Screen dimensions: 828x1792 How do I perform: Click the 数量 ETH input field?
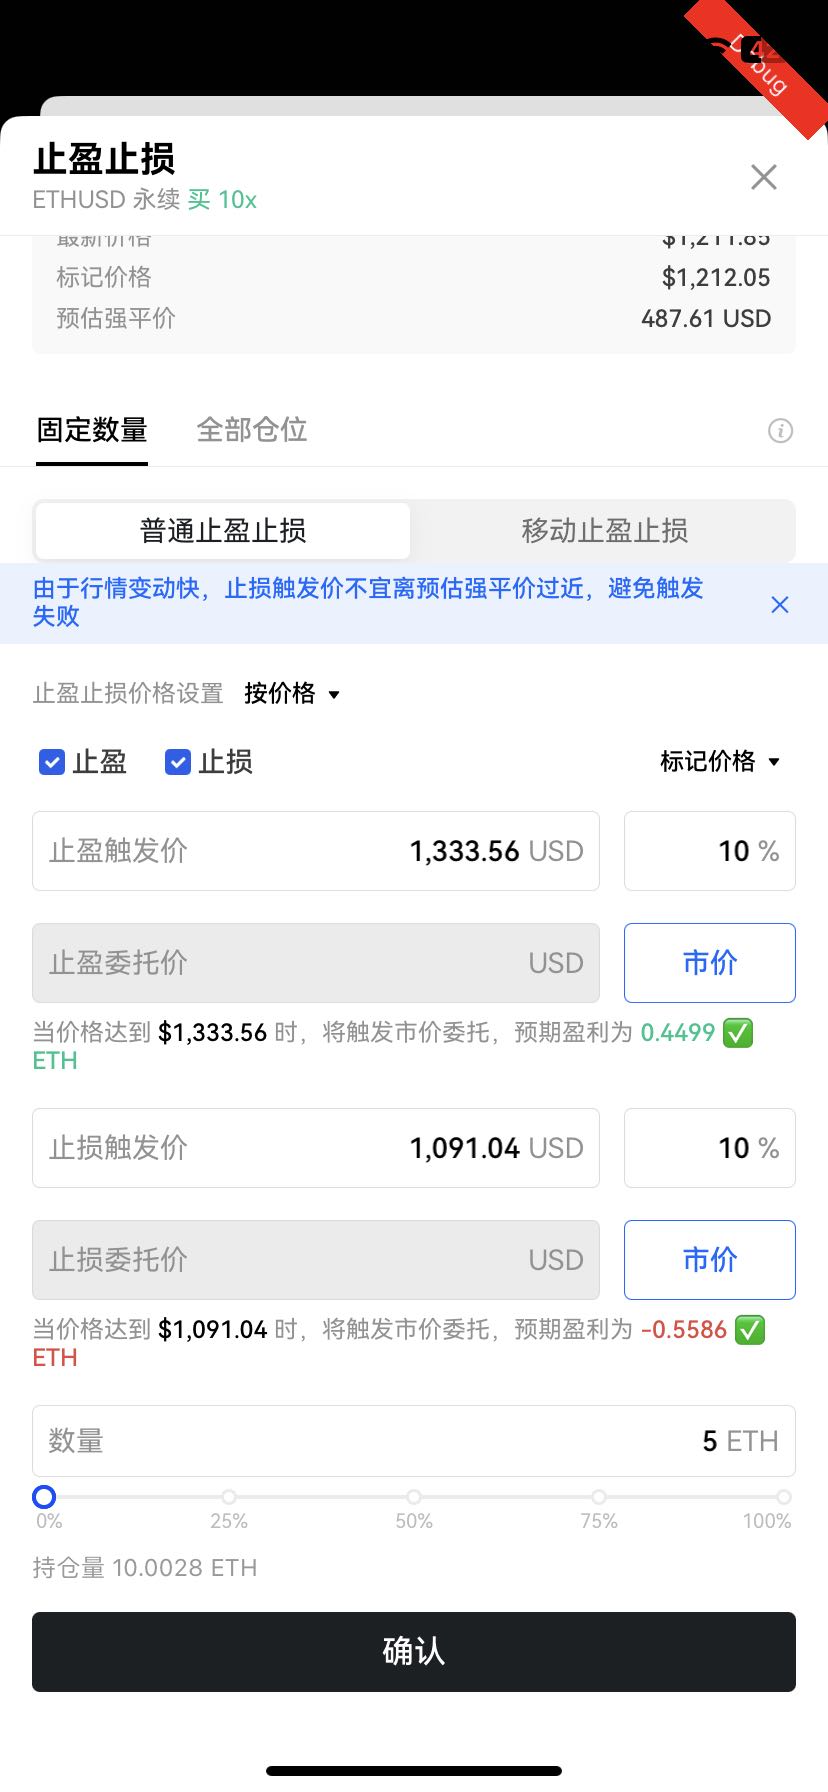pos(414,1441)
